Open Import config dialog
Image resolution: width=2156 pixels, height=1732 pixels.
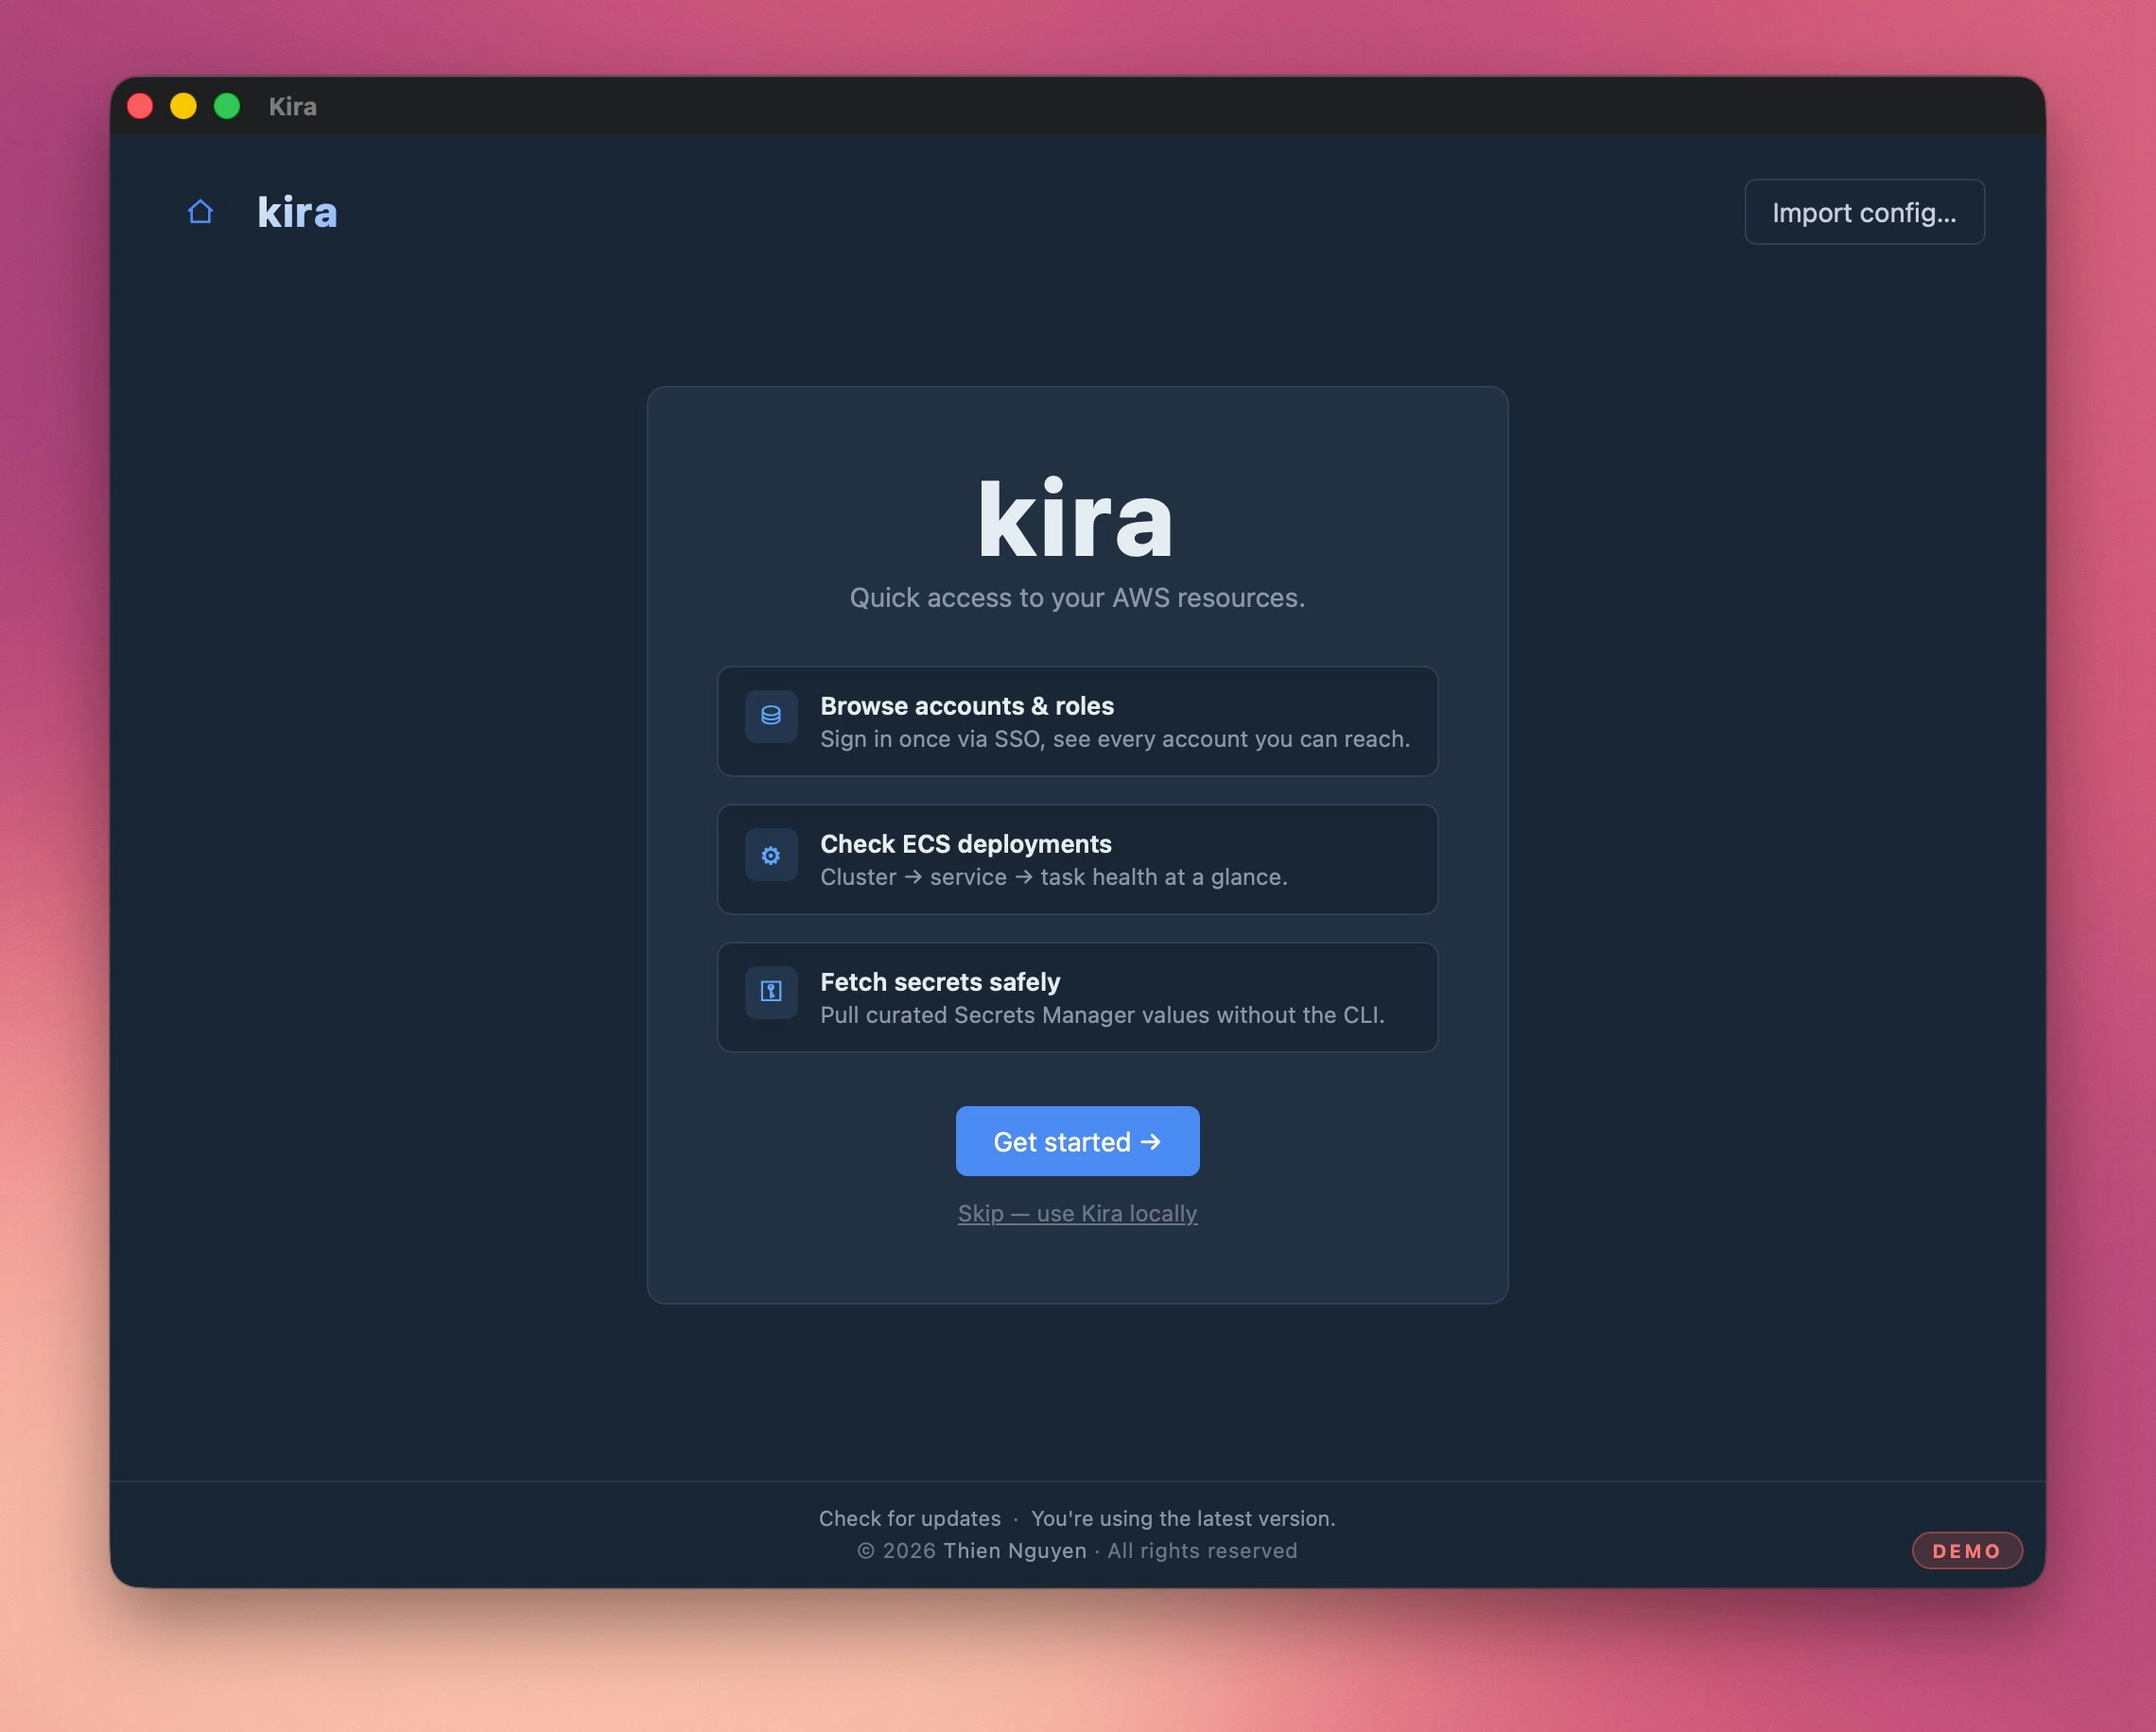click(x=1864, y=212)
